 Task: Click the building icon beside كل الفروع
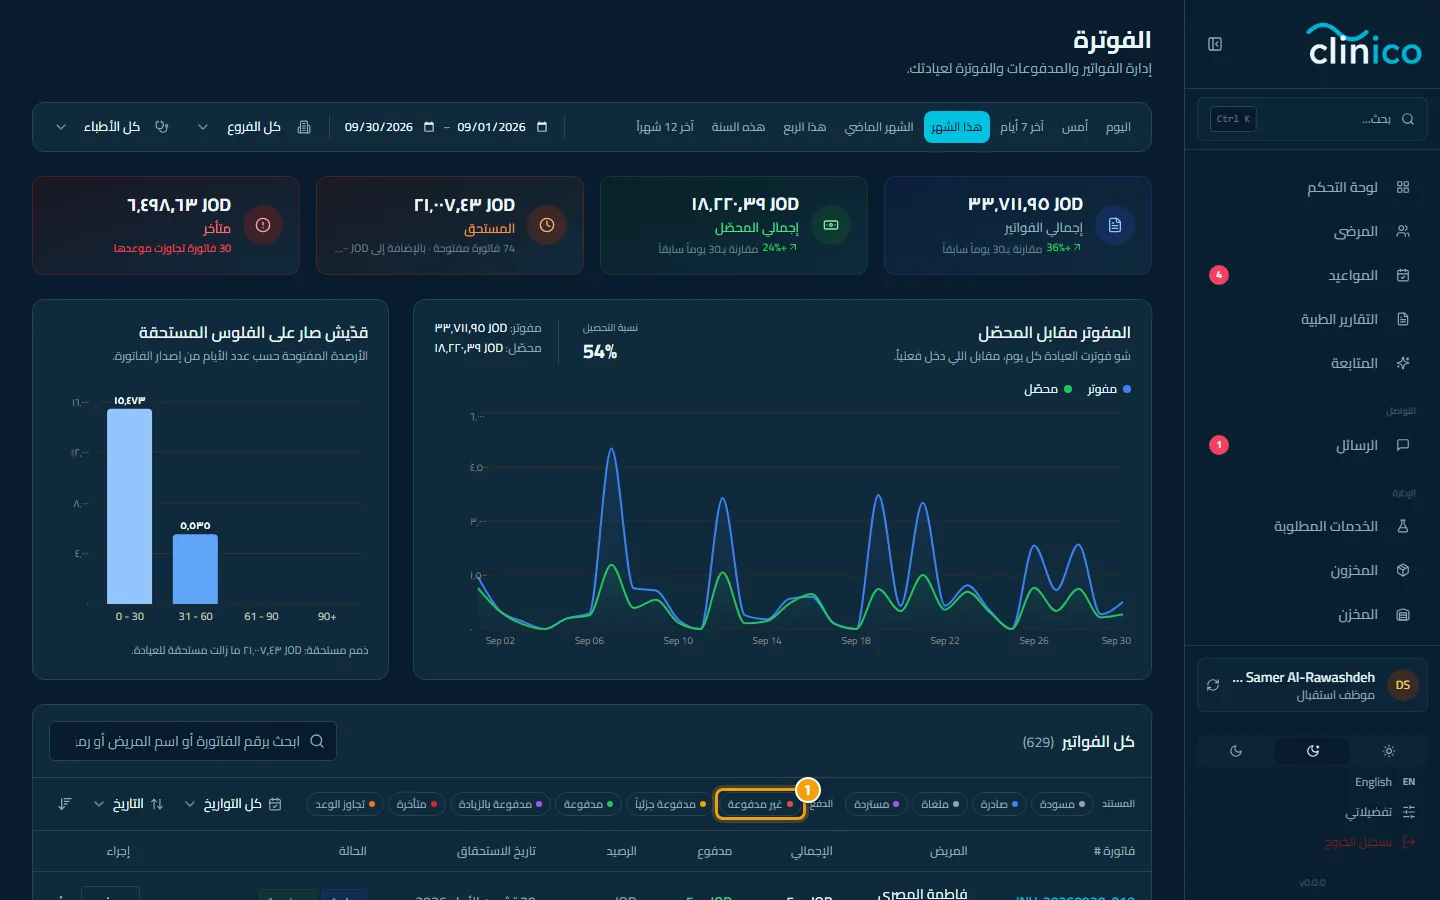304,127
